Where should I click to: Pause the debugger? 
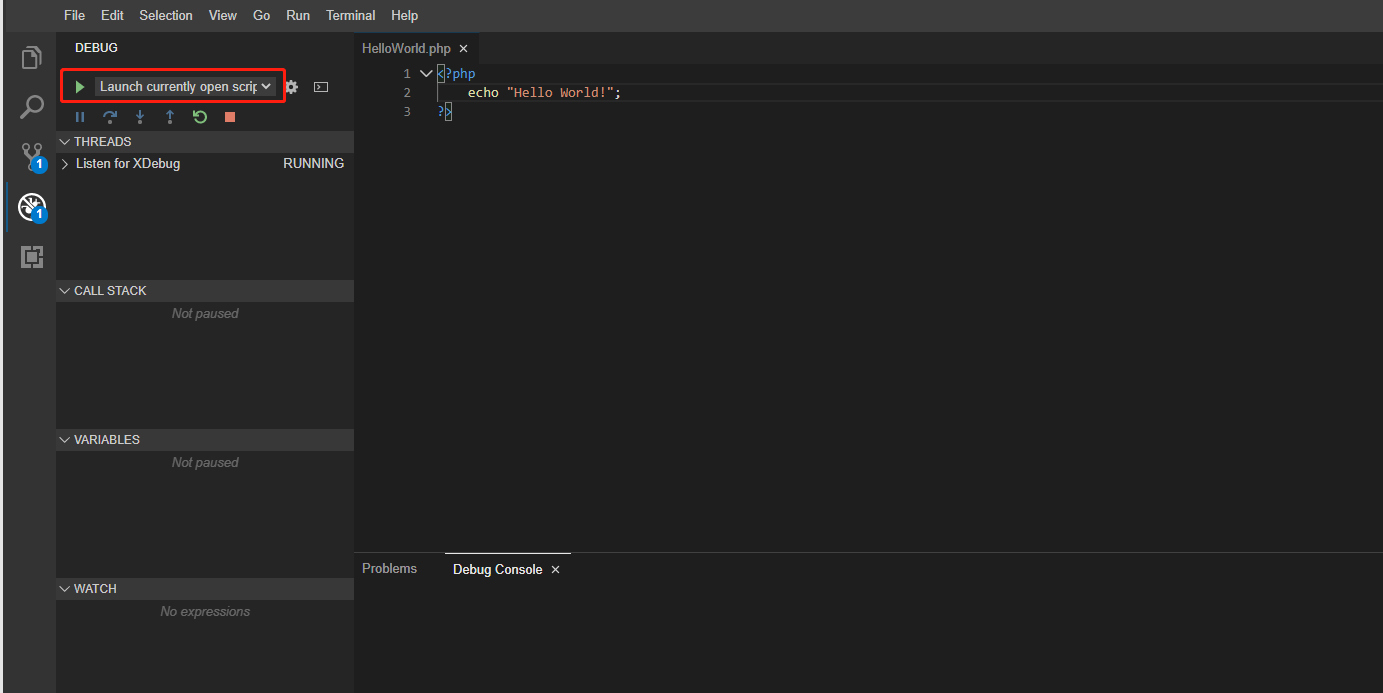tap(80, 117)
